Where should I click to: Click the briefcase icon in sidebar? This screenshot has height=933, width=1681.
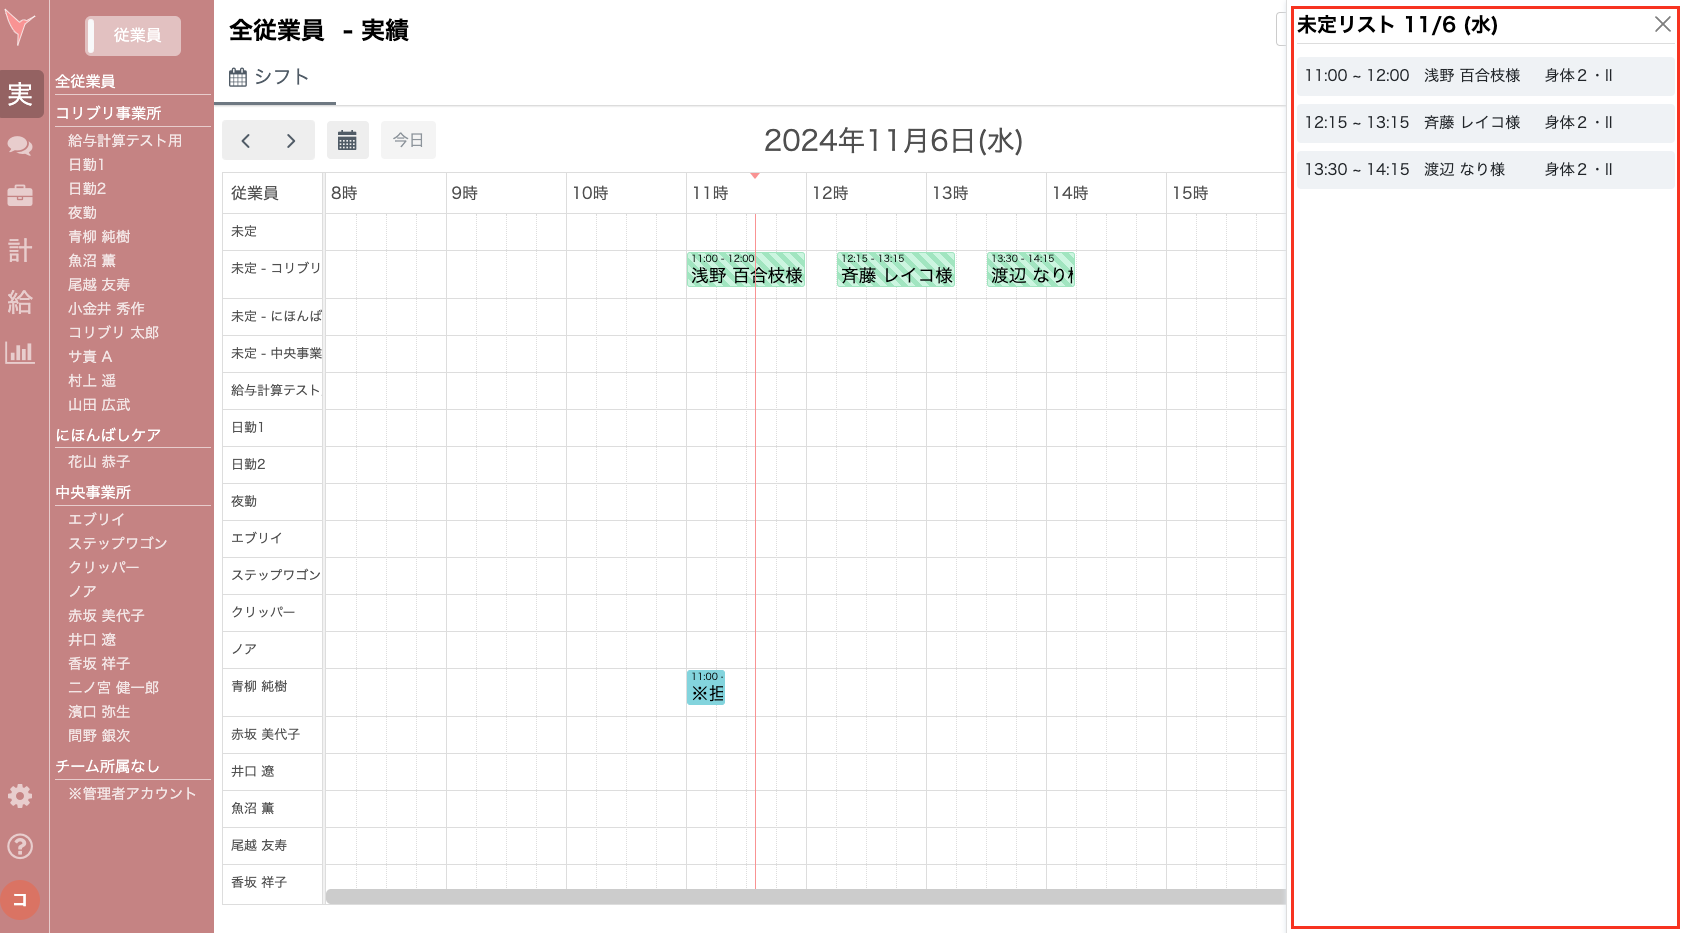[20, 196]
